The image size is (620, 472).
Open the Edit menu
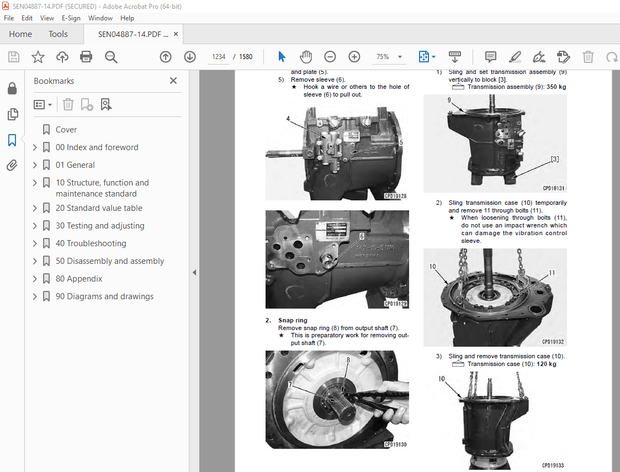click(27, 18)
